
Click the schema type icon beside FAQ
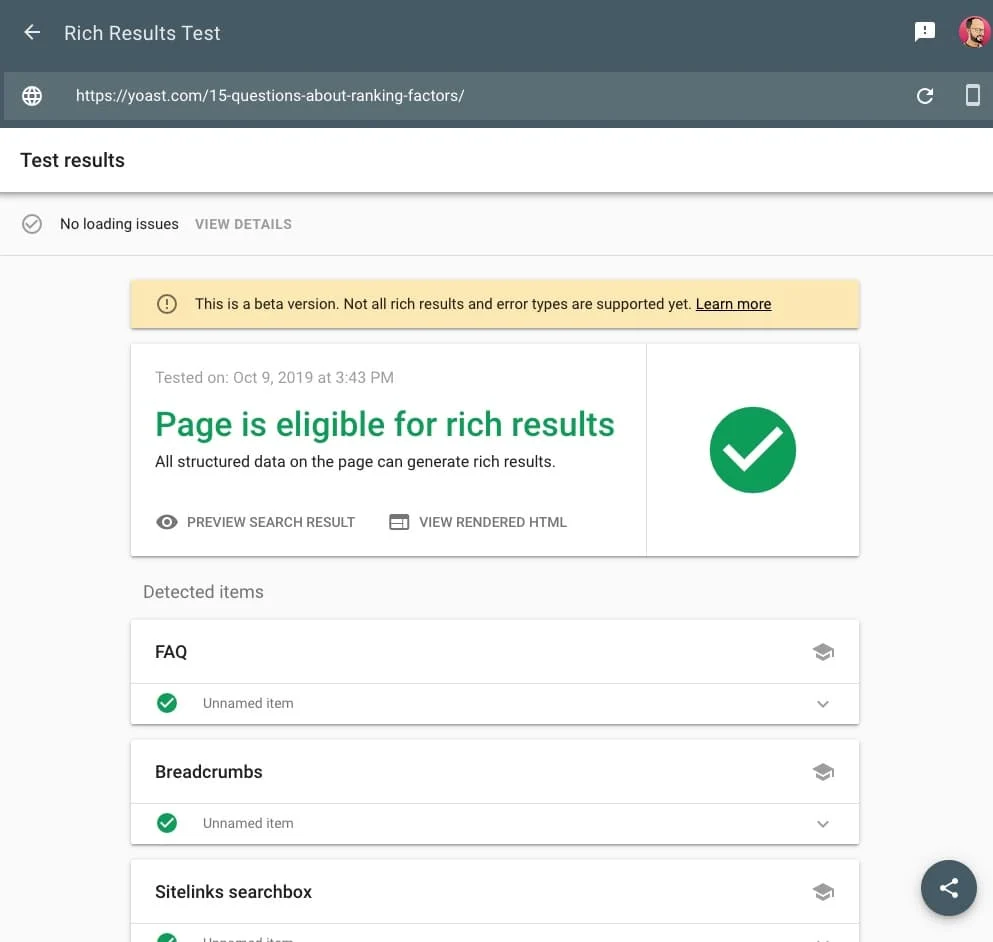pos(823,651)
